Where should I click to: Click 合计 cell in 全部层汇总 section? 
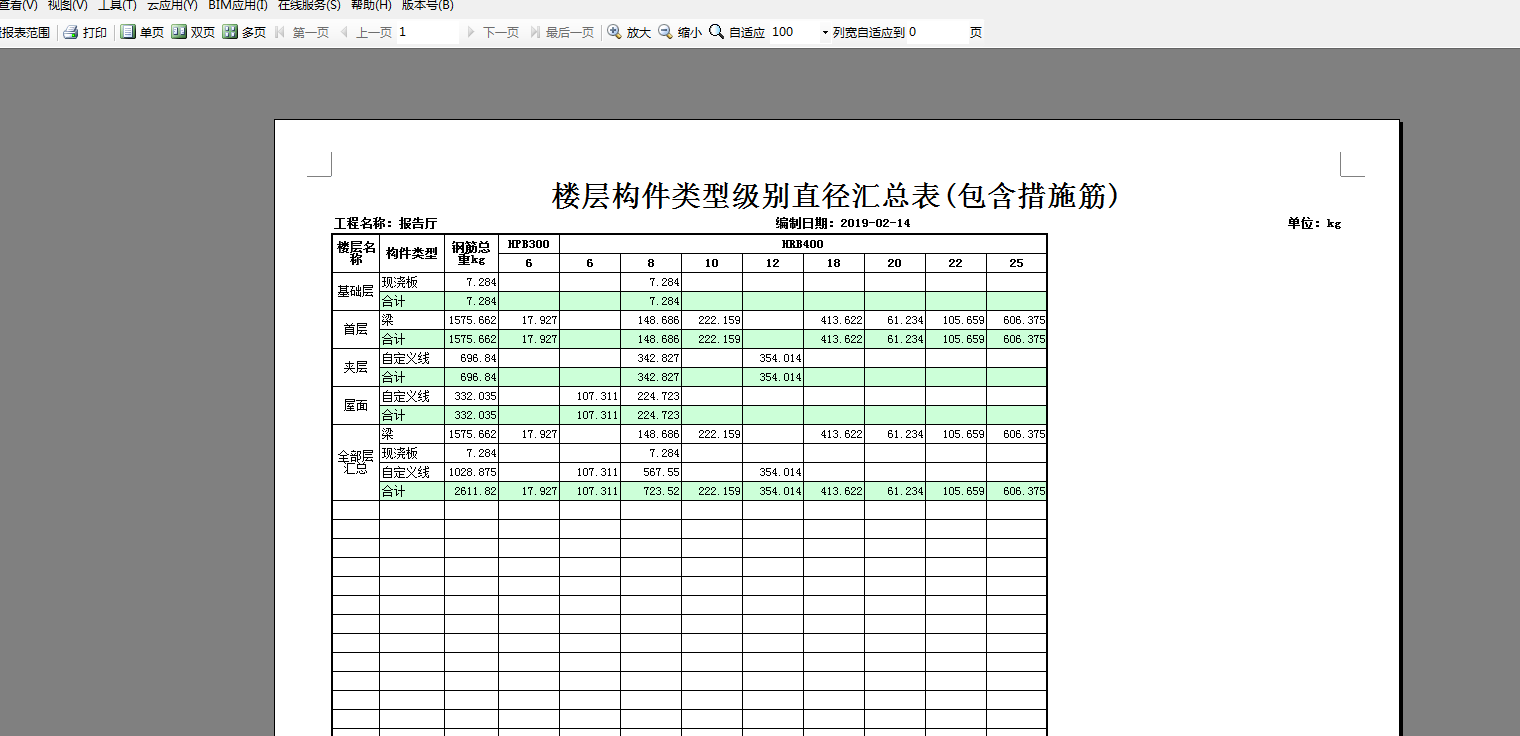click(x=412, y=492)
